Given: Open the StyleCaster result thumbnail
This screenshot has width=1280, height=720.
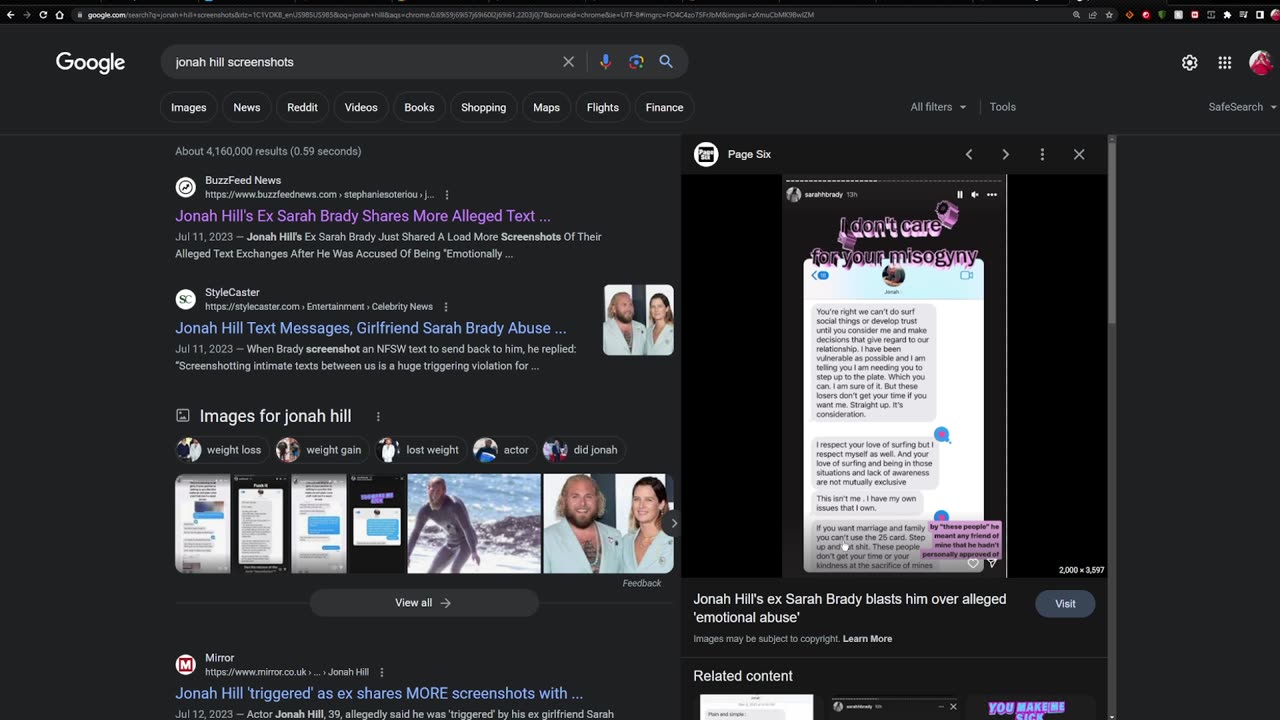Looking at the screenshot, I should [638, 320].
